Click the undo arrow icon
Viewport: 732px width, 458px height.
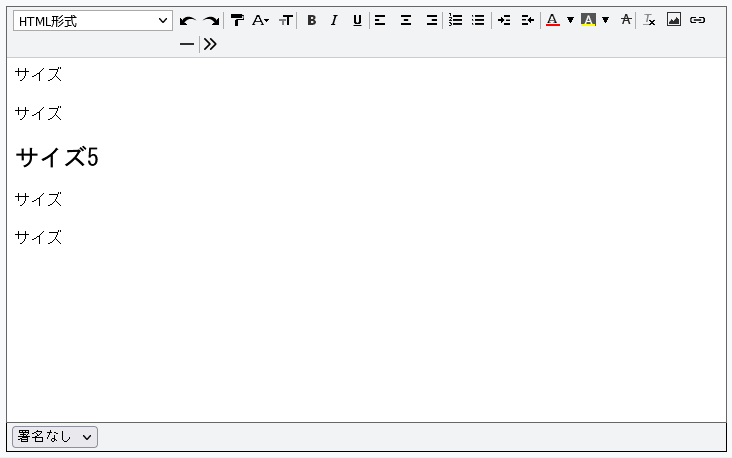point(188,21)
